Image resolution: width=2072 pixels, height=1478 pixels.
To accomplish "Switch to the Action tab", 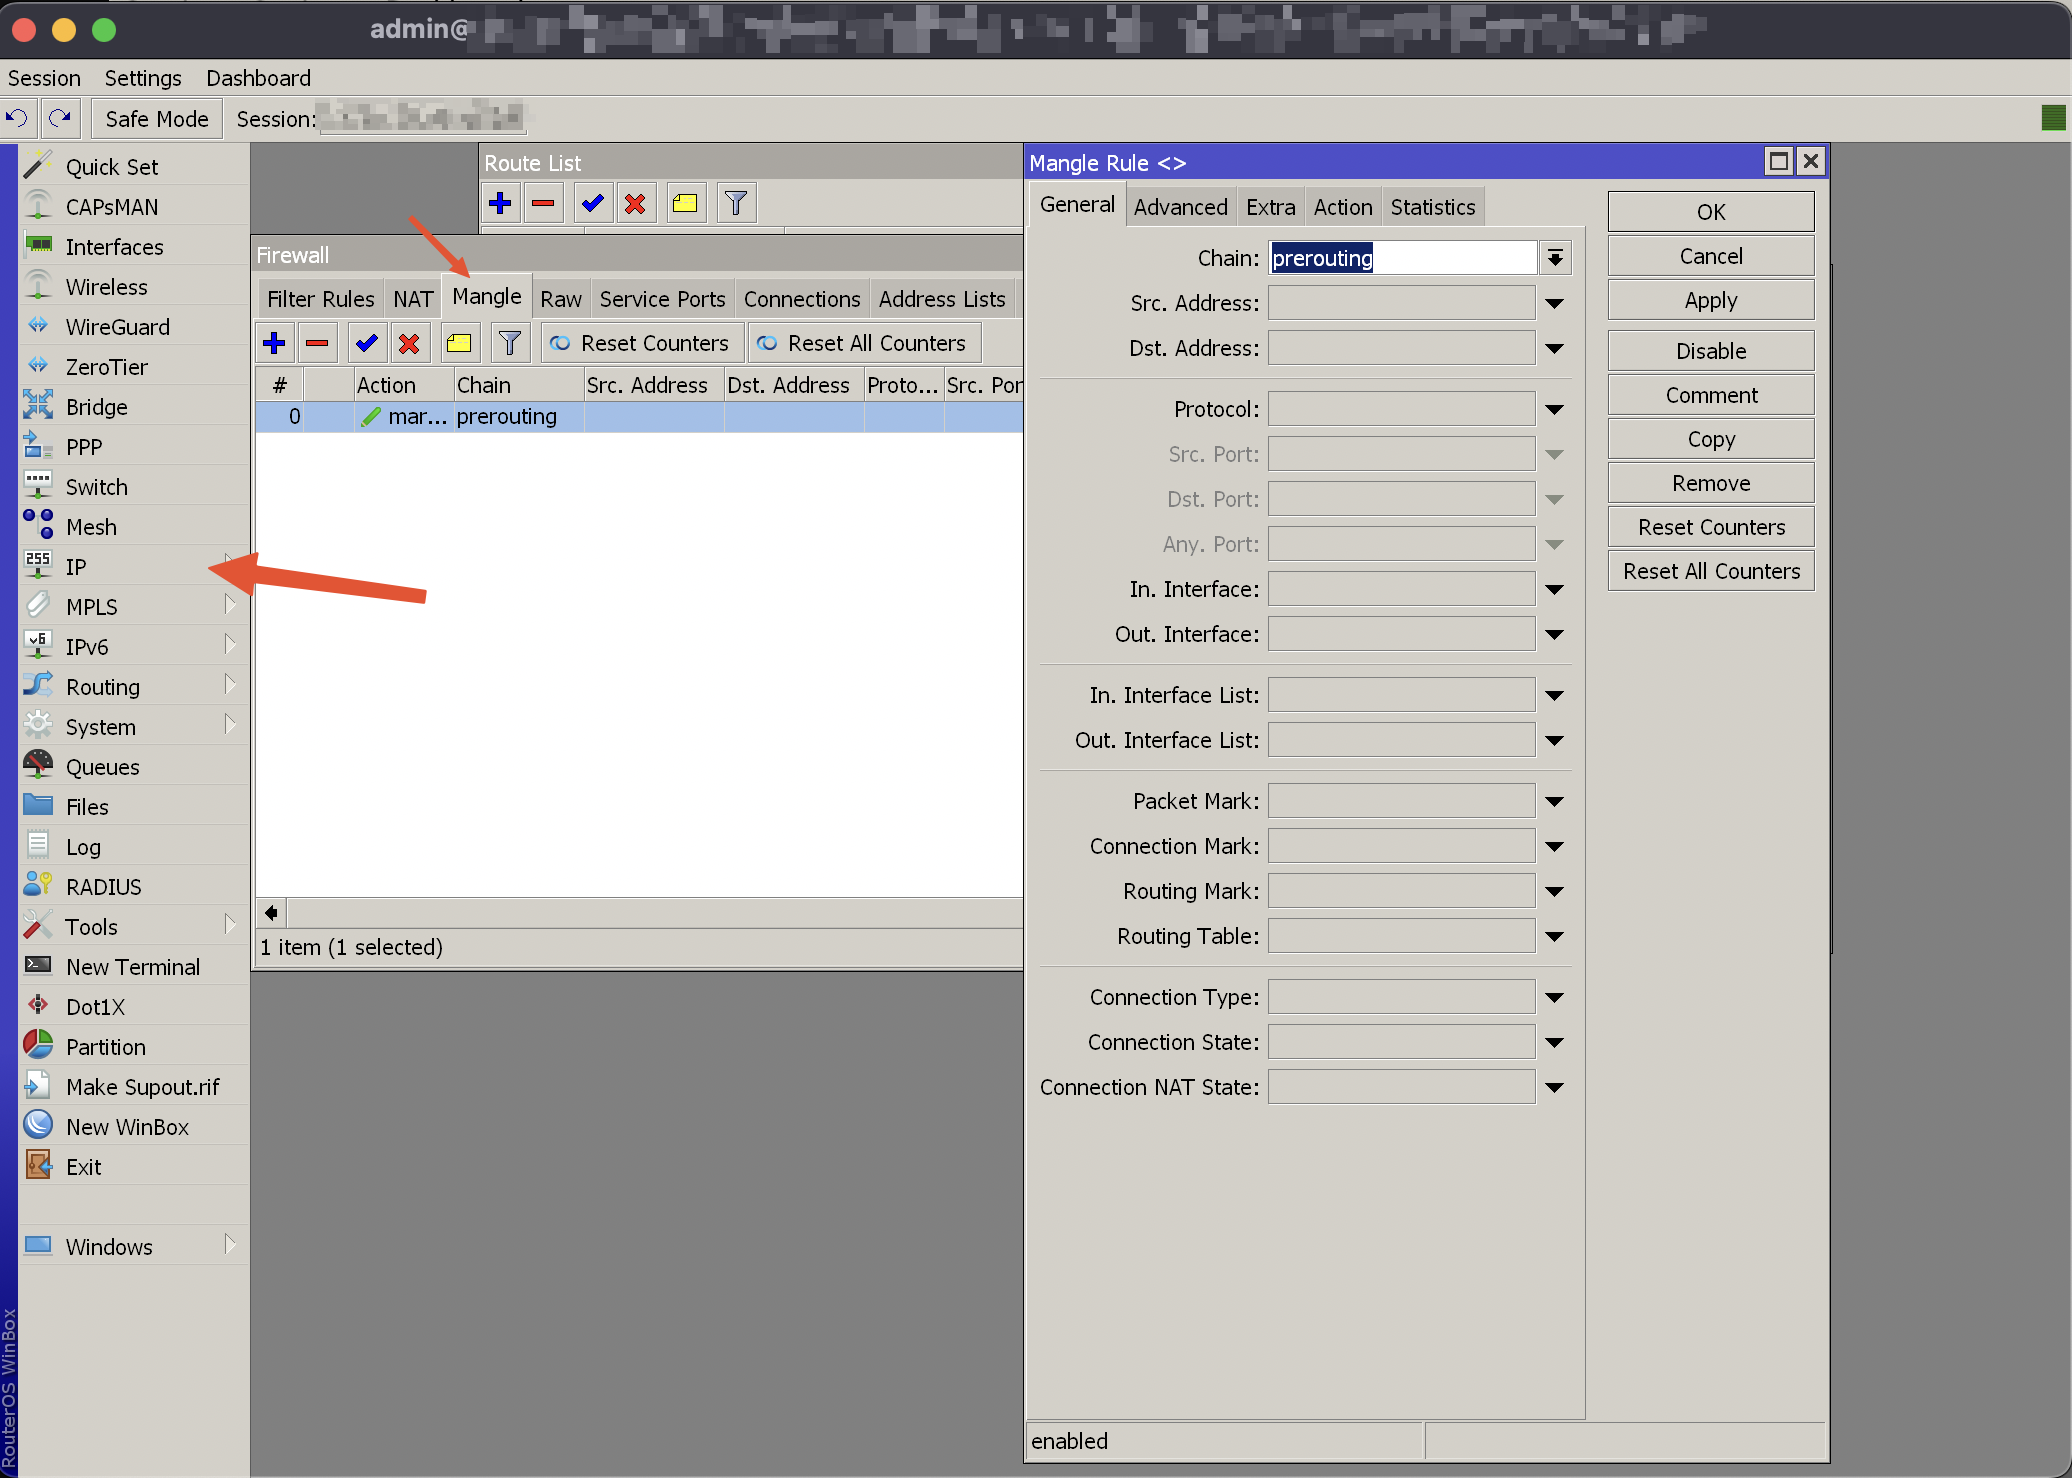I will pos(1342,207).
